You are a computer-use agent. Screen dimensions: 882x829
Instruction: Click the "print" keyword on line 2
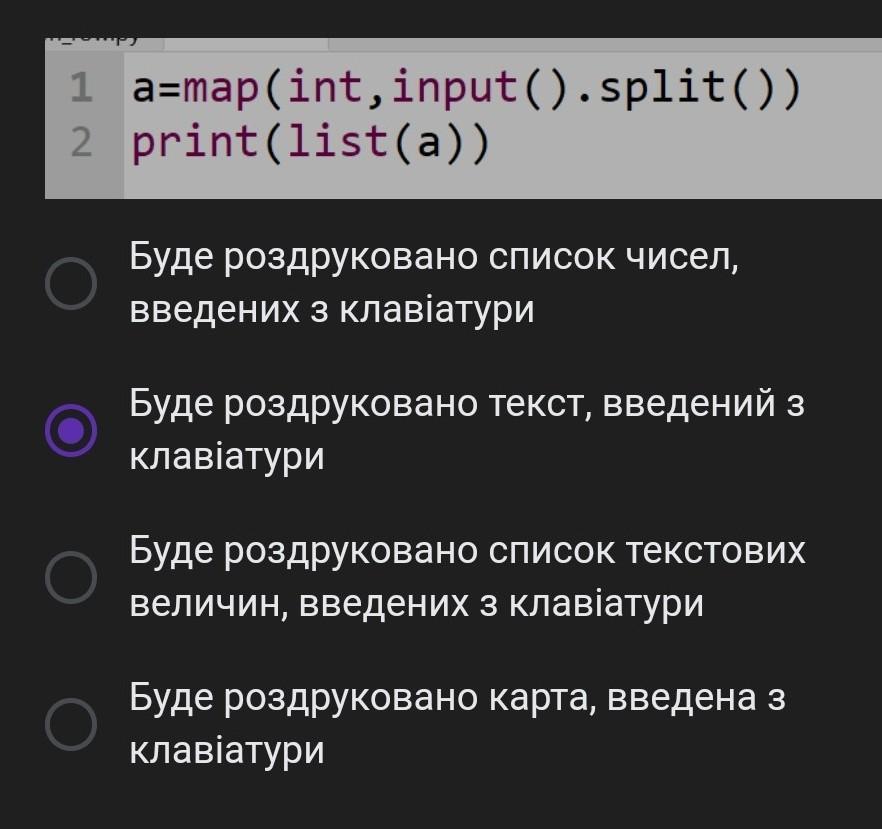[195, 143]
